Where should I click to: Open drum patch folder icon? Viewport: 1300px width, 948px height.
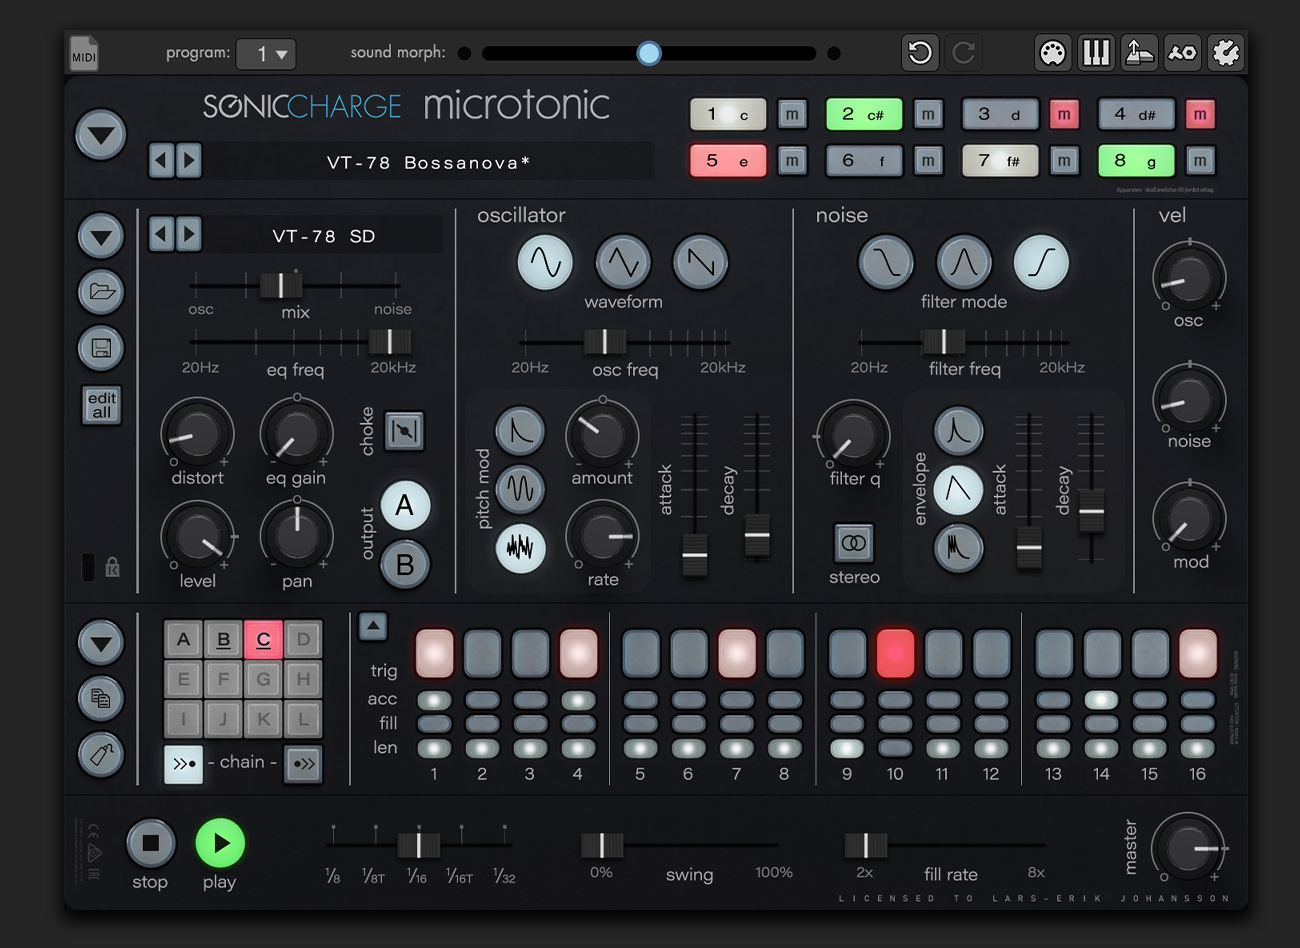(x=101, y=292)
